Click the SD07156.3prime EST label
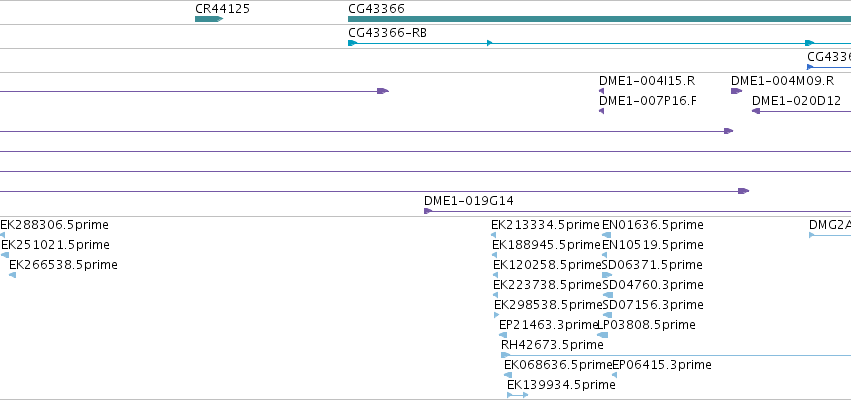 (653, 304)
